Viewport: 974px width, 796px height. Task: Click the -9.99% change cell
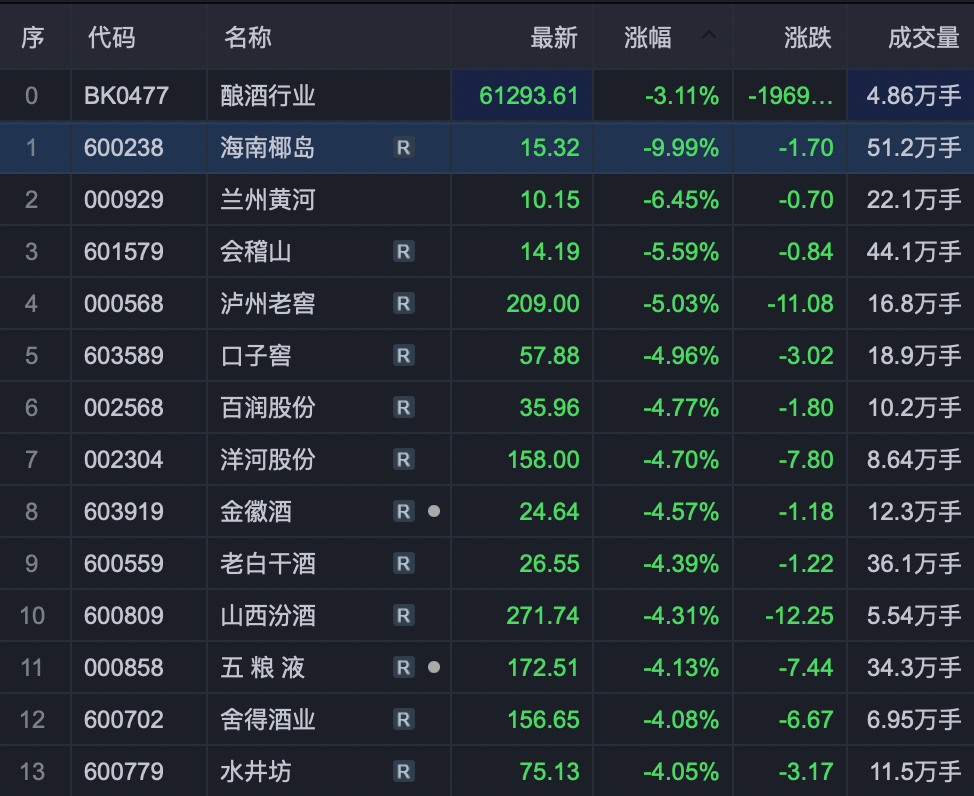tap(681, 148)
